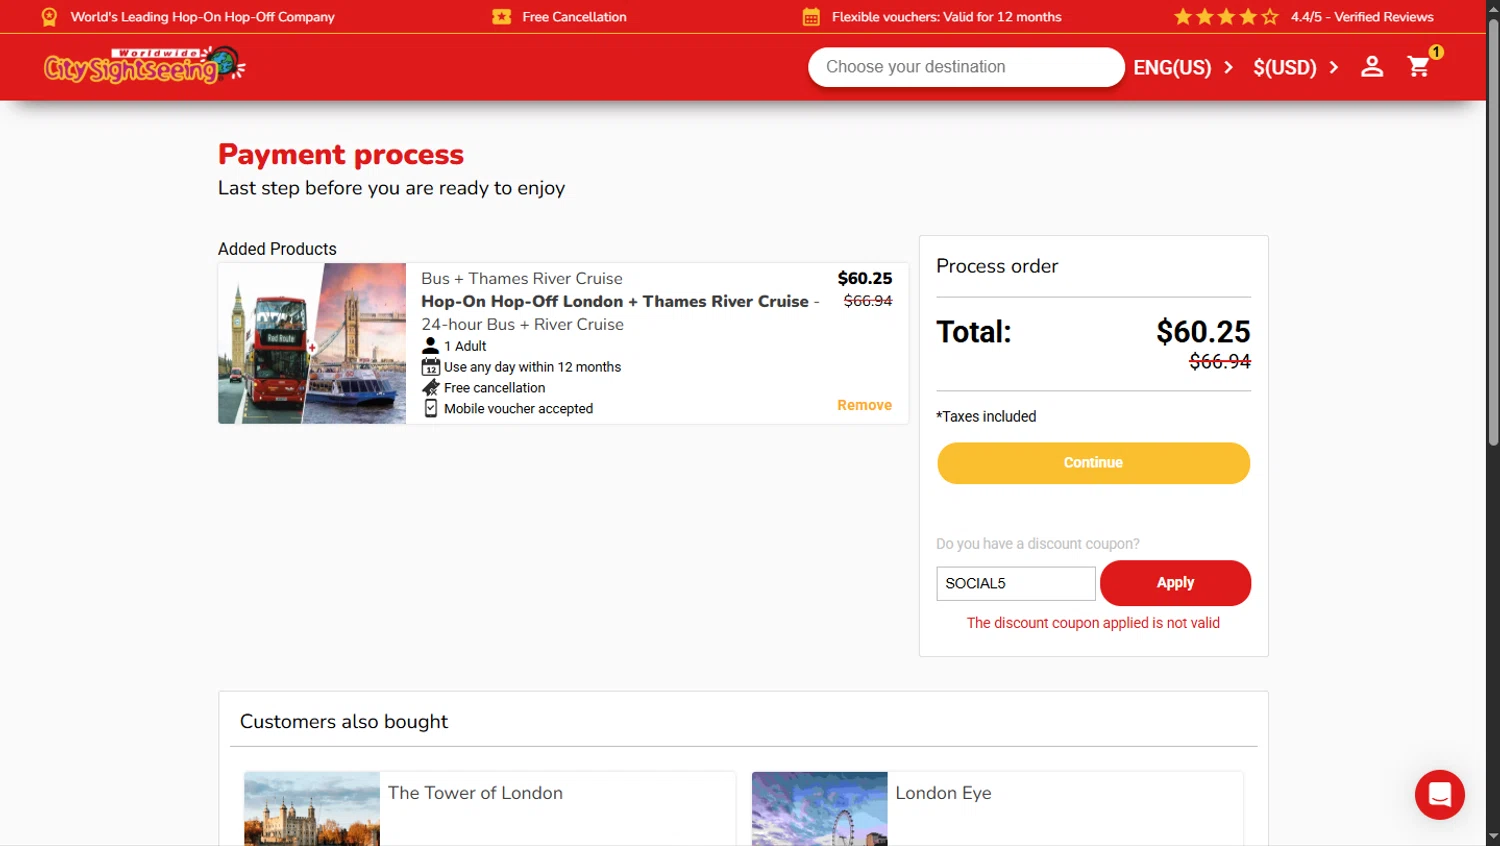
Task: Click the yellow Continue button
Action: coord(1093,463)
